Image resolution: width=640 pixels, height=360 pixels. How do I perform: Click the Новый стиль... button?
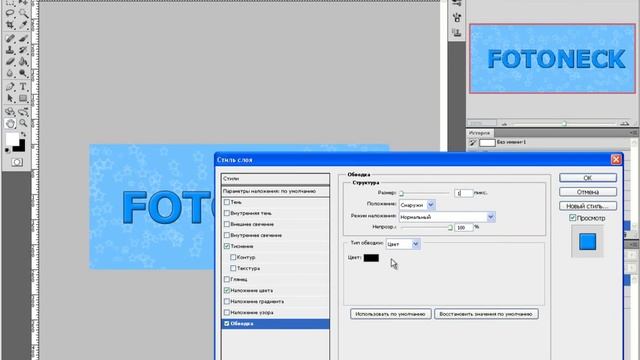(588, 206)
